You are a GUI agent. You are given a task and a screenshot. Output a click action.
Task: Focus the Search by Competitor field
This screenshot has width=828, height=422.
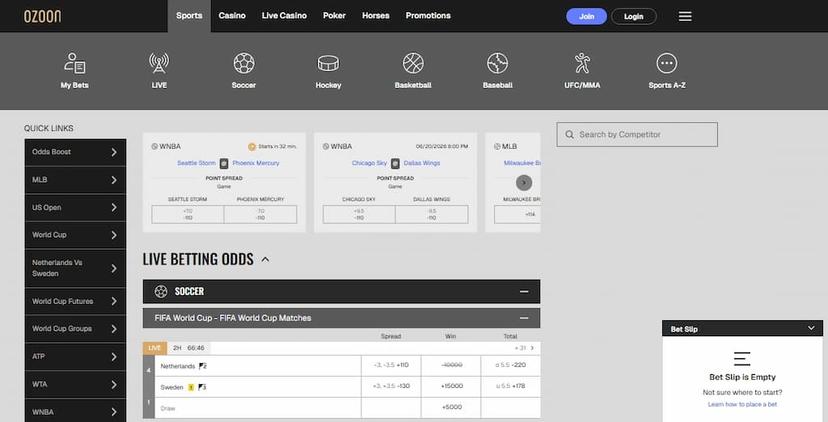[x=637, y=135]
